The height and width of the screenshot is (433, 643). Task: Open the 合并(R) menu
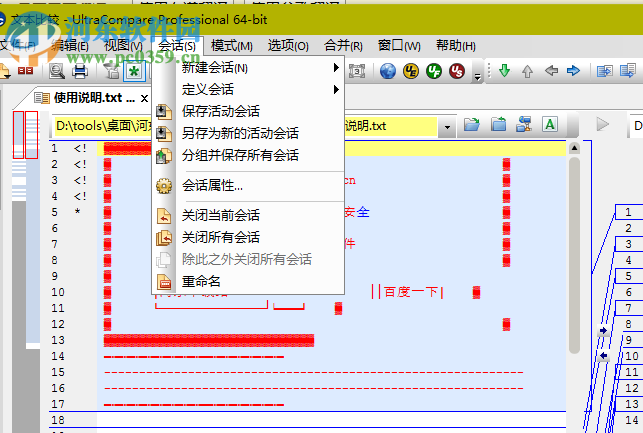click(x=343, y=46)
